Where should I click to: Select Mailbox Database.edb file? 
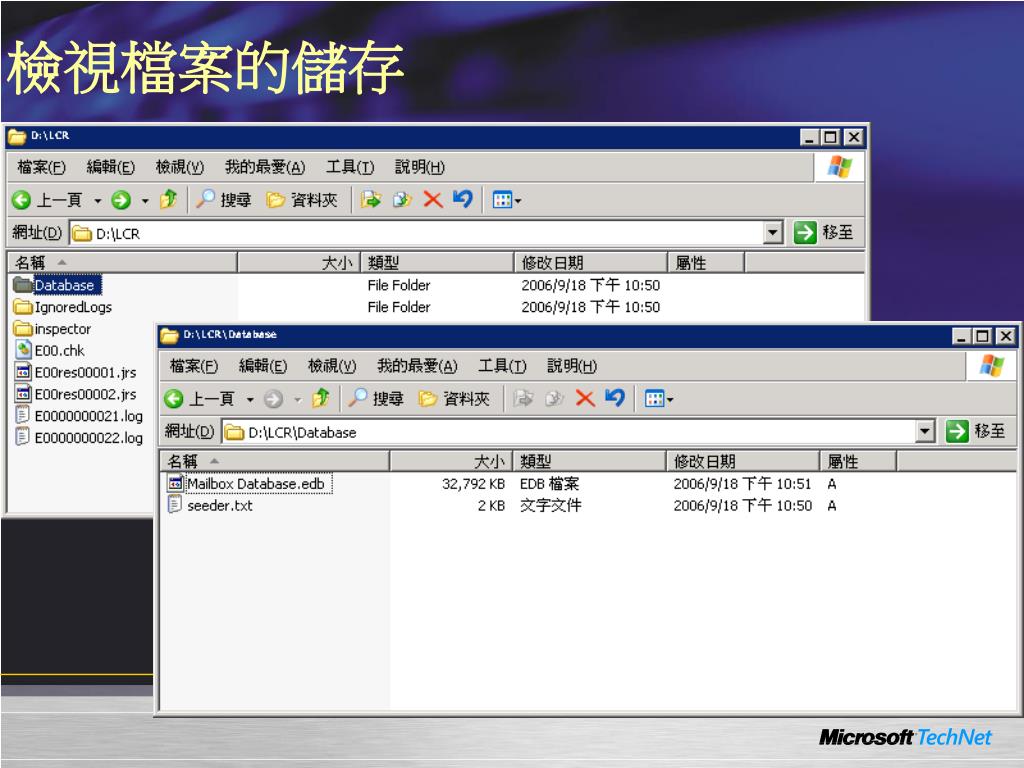point(248,484)
